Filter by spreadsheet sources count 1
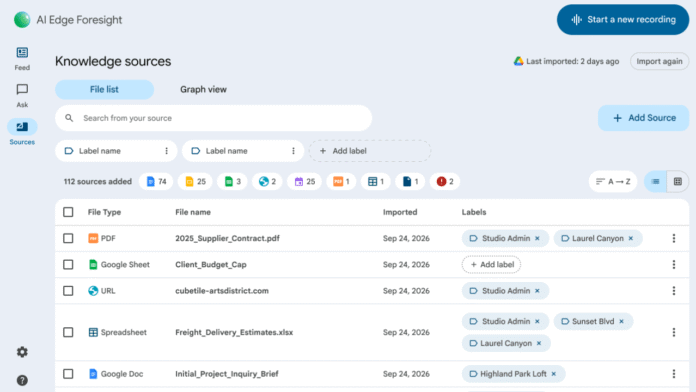This screenshot has width=696, height=392. pos(376,182)
